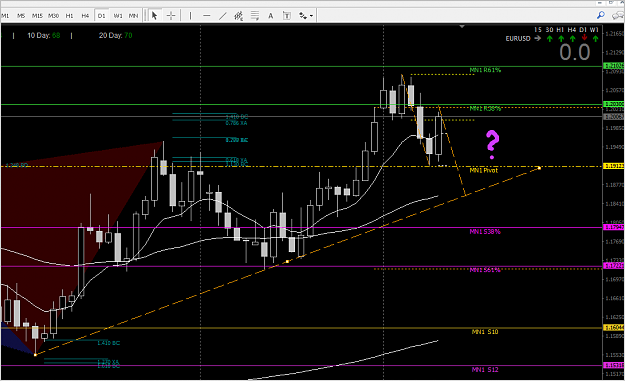
Task: Click the 0.786 XA harmonic label
Action: [x=236, y=123]
